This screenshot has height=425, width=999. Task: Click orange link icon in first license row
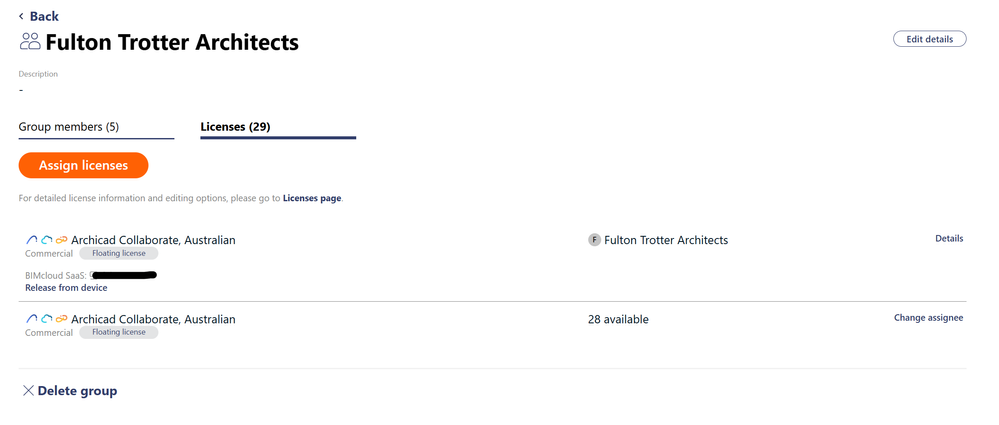[x=61, y=240]
